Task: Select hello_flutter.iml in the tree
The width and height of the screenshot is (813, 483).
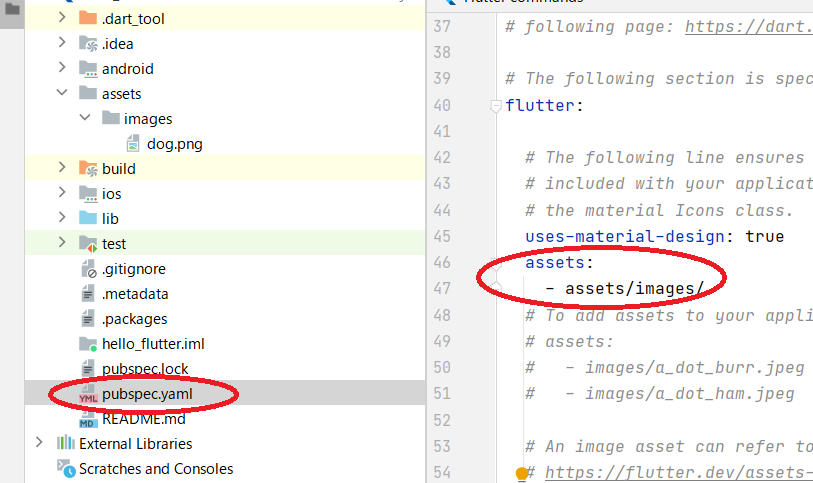Action: (153, 344)
